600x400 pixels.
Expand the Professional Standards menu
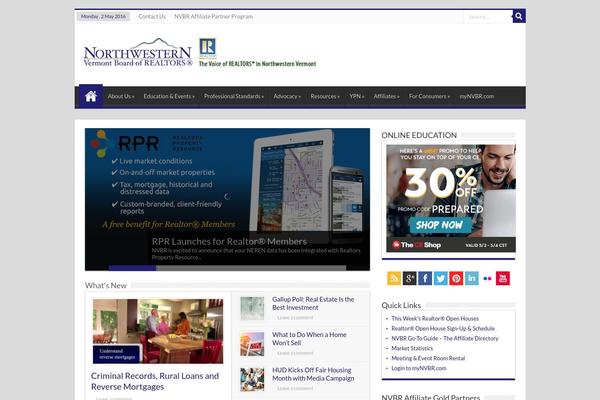[x=234, y=96]
